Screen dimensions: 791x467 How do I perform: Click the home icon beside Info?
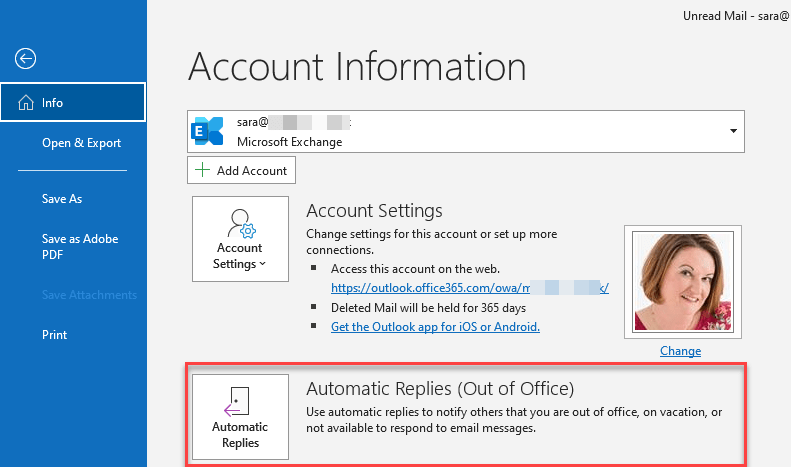[x=25, y=103]
